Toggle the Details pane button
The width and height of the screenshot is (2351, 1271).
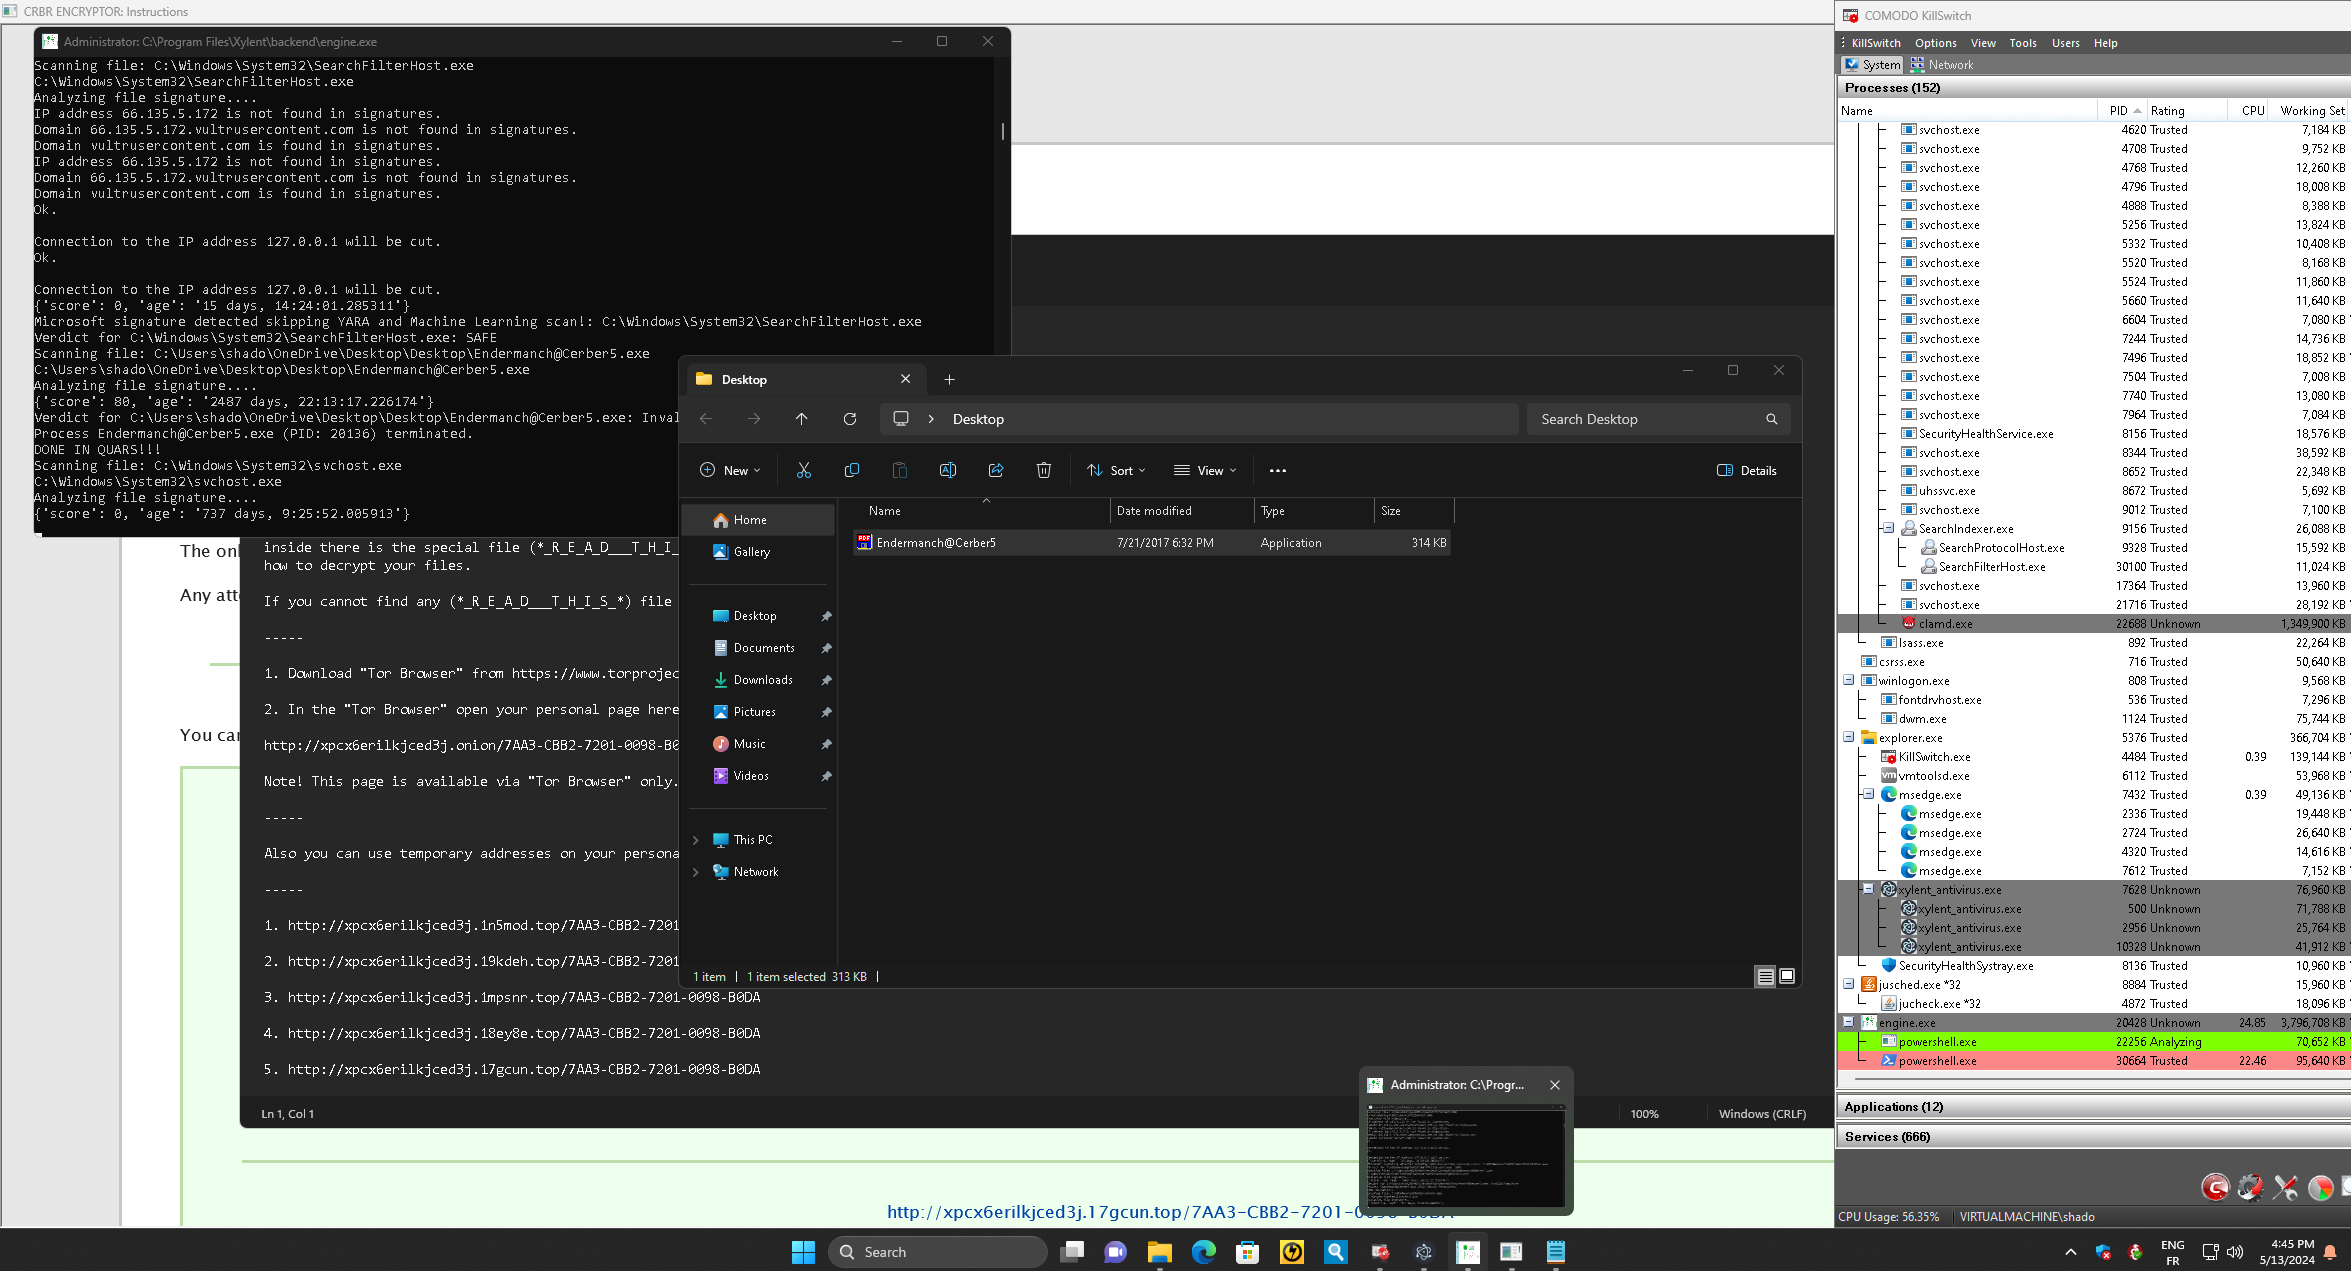click(x=1746, y=470)
